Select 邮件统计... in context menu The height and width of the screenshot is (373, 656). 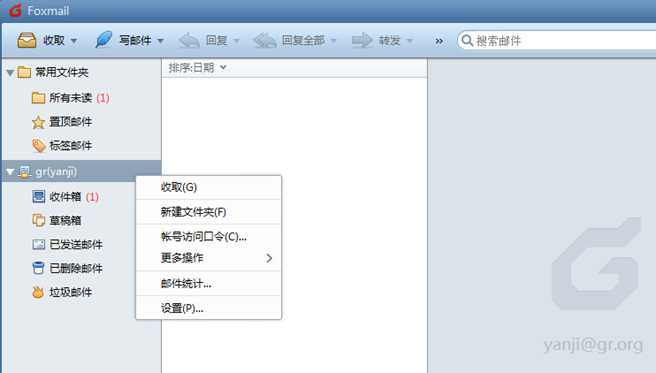209,284
